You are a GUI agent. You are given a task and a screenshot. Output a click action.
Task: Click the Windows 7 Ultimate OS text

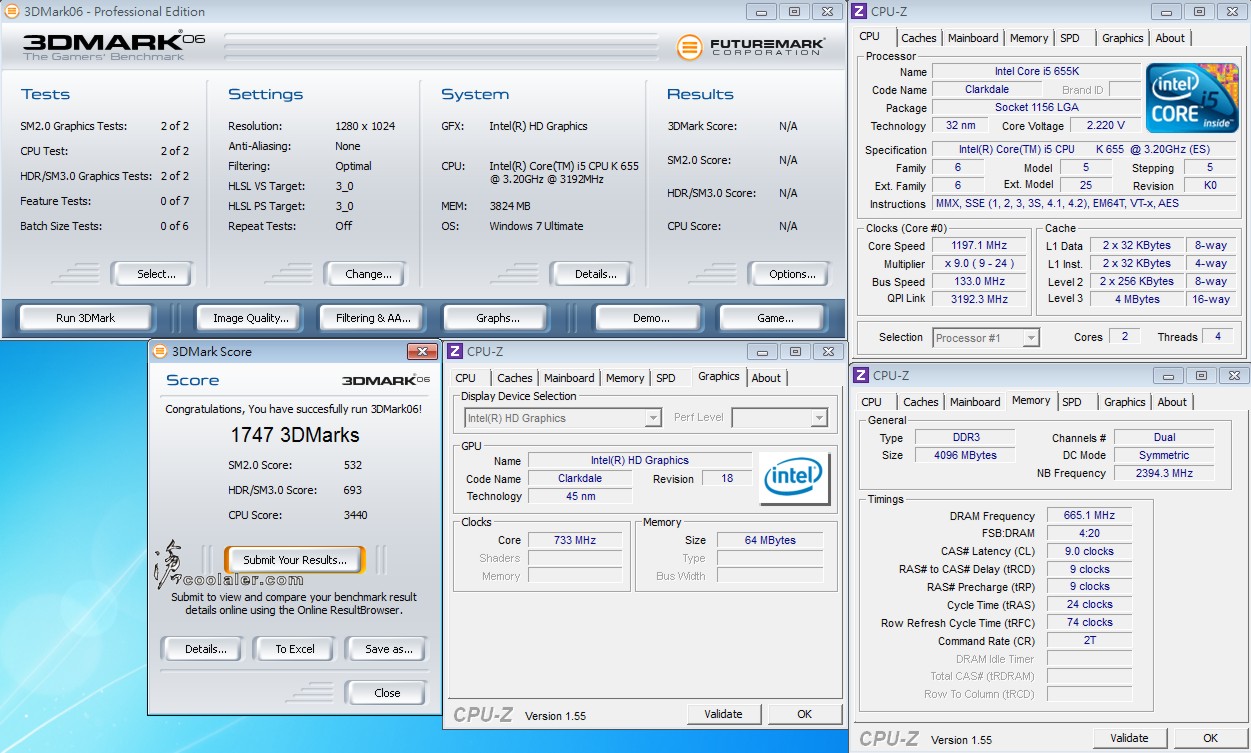coord(536,226)
